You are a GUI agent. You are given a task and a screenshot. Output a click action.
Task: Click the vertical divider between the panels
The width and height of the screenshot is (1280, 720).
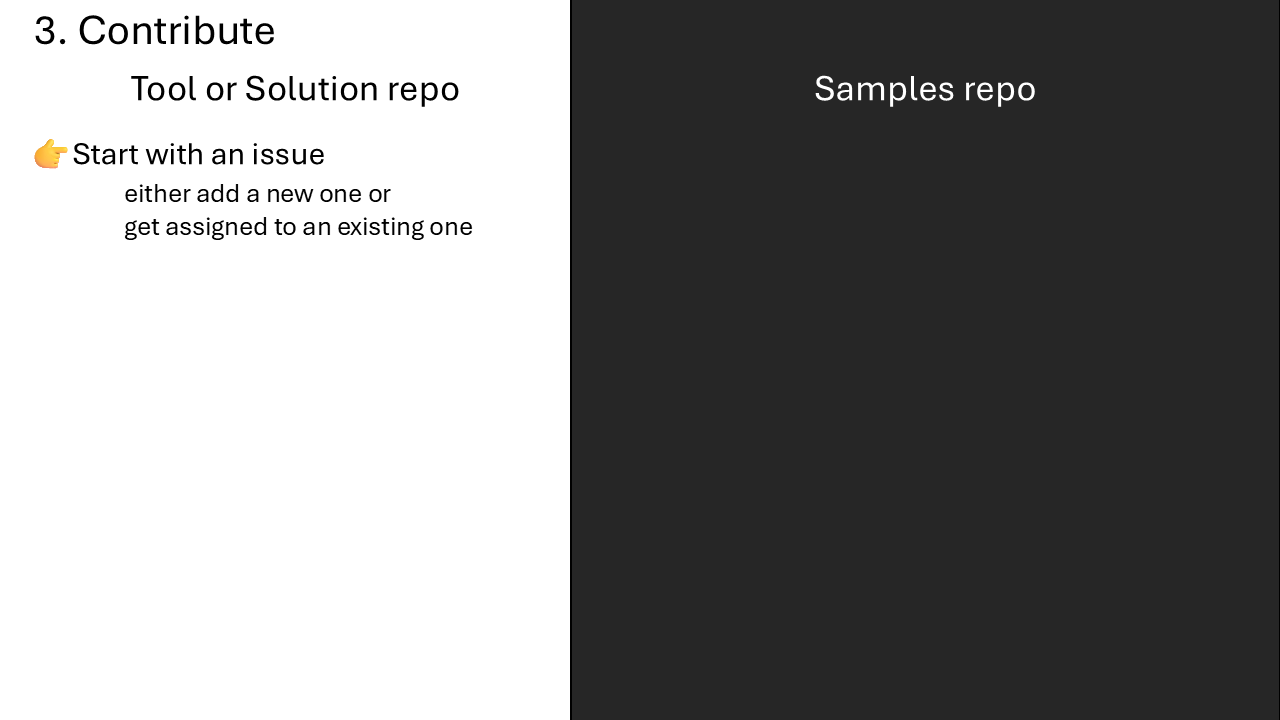tap(570, 360)
